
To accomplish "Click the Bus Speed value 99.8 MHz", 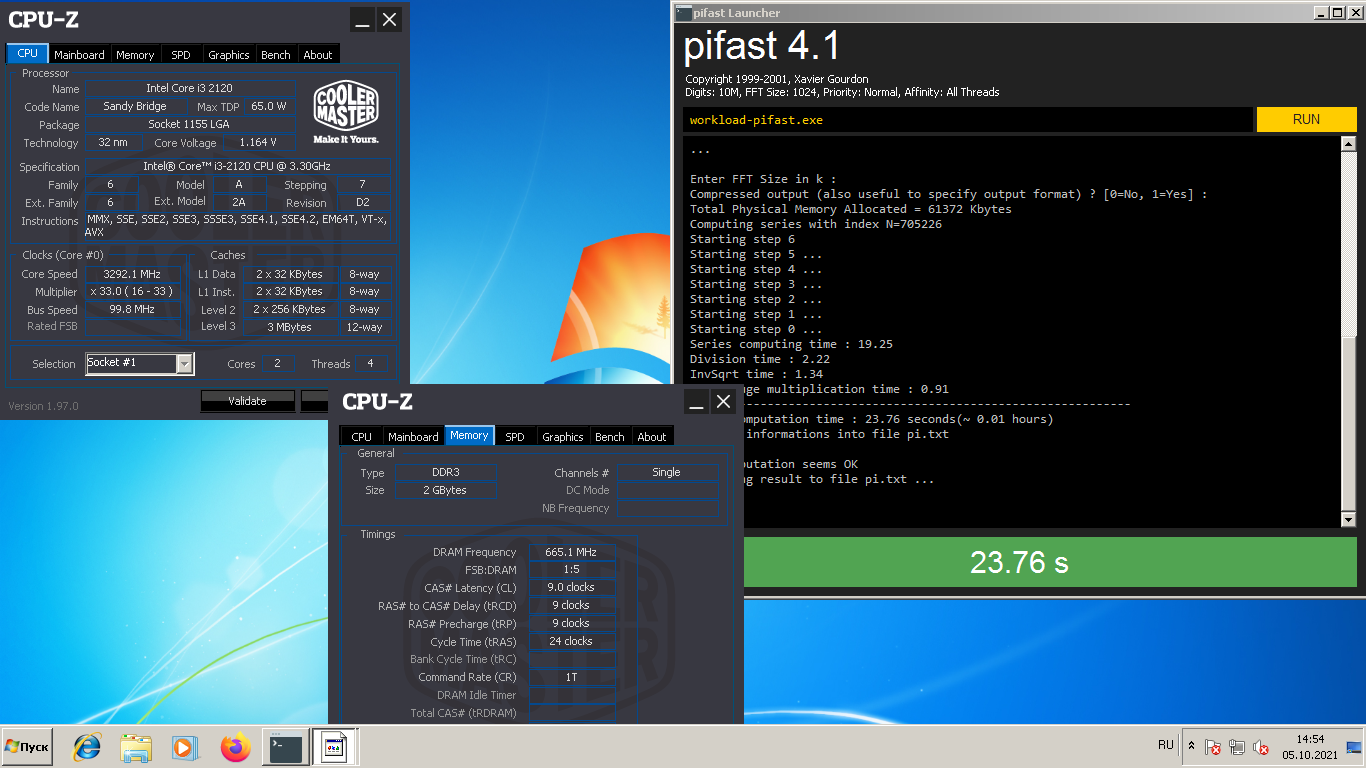I will coord(132,310).
